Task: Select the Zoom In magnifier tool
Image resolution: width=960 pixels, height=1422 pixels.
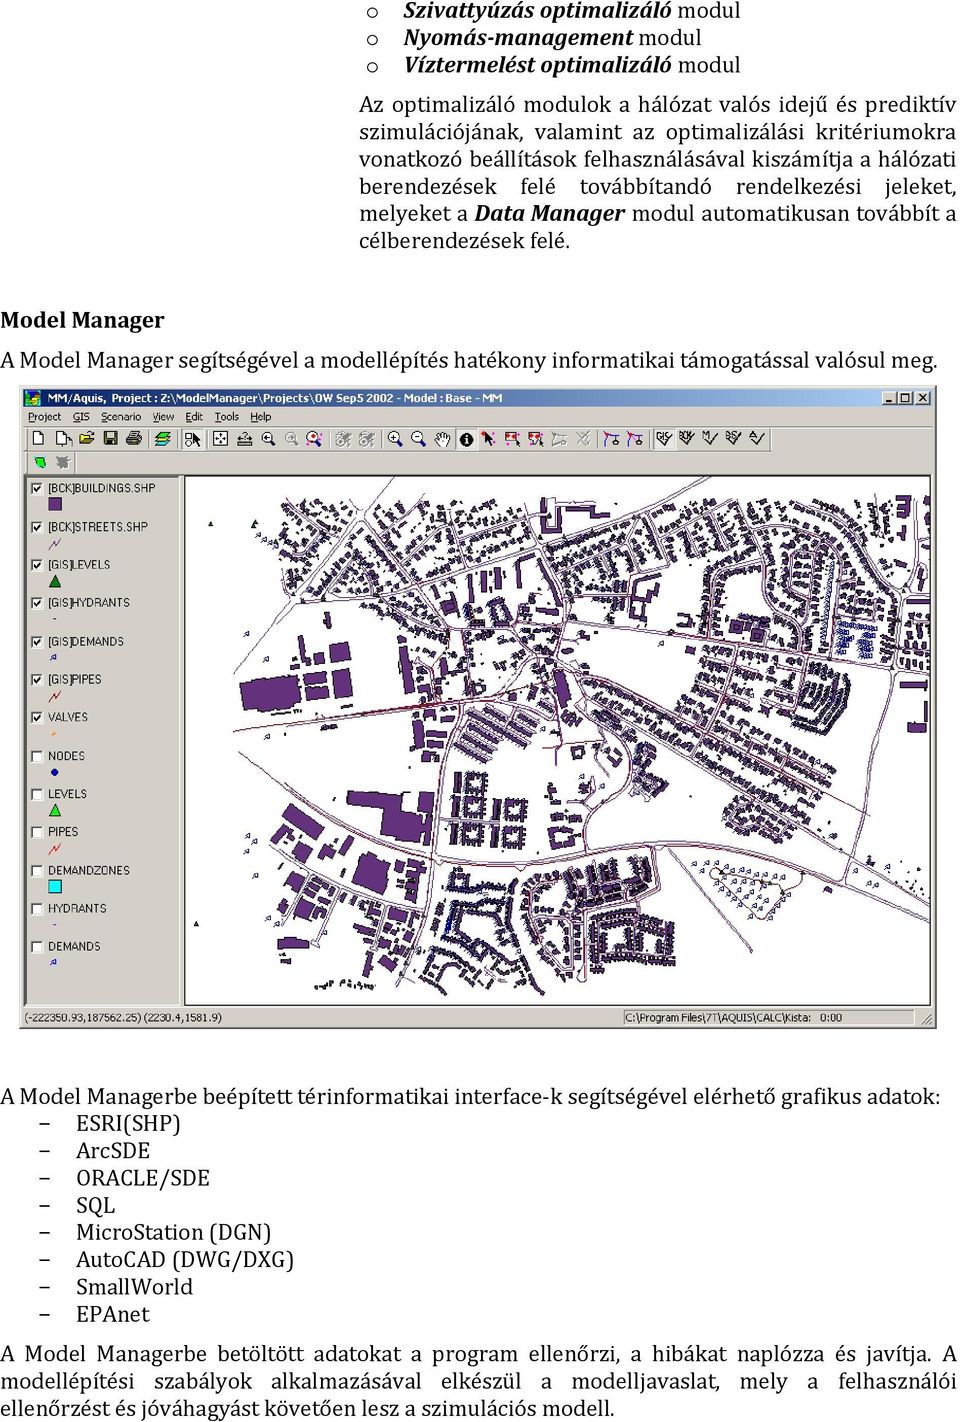Action: point(394,438)
